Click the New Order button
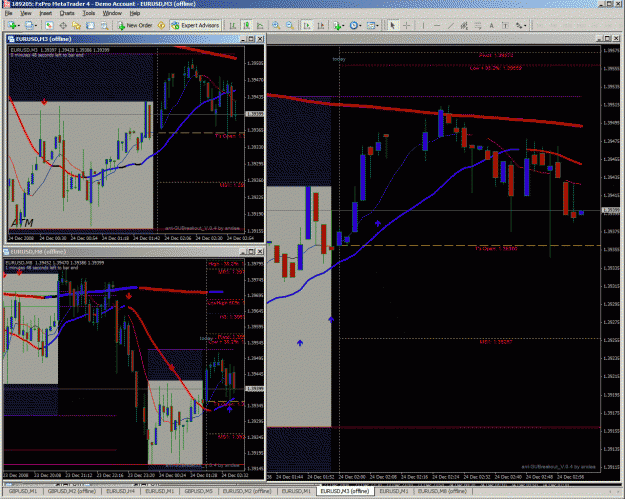Viewport: 625px width, 499px height. tap(135, 26)
